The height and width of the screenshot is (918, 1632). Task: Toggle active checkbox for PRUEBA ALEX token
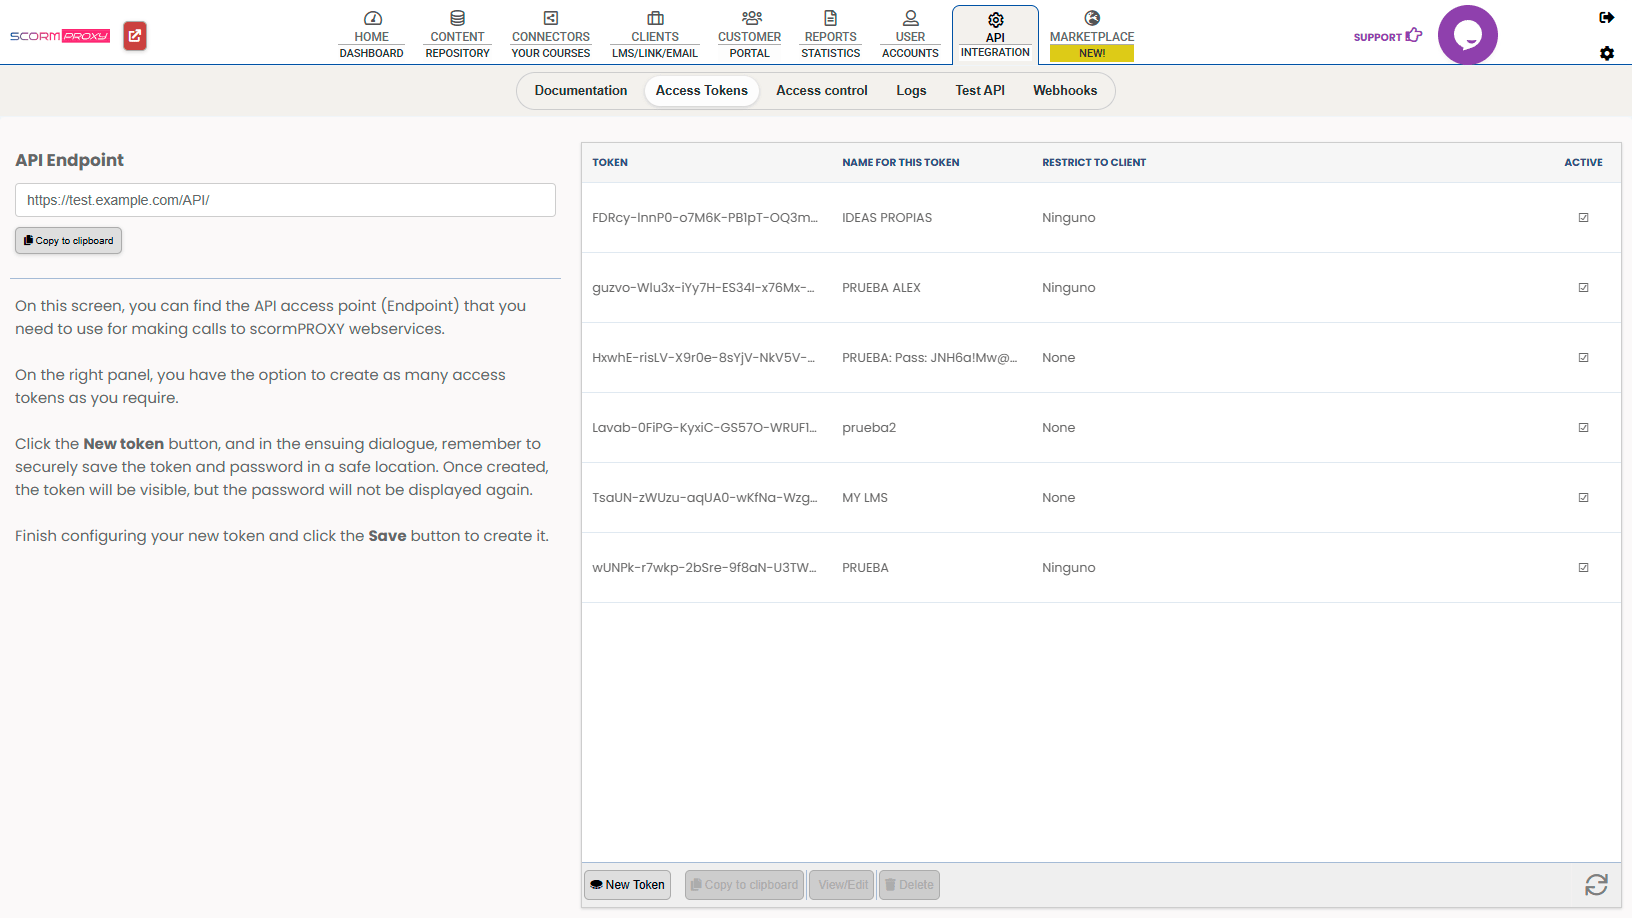tap(1583, 287)
